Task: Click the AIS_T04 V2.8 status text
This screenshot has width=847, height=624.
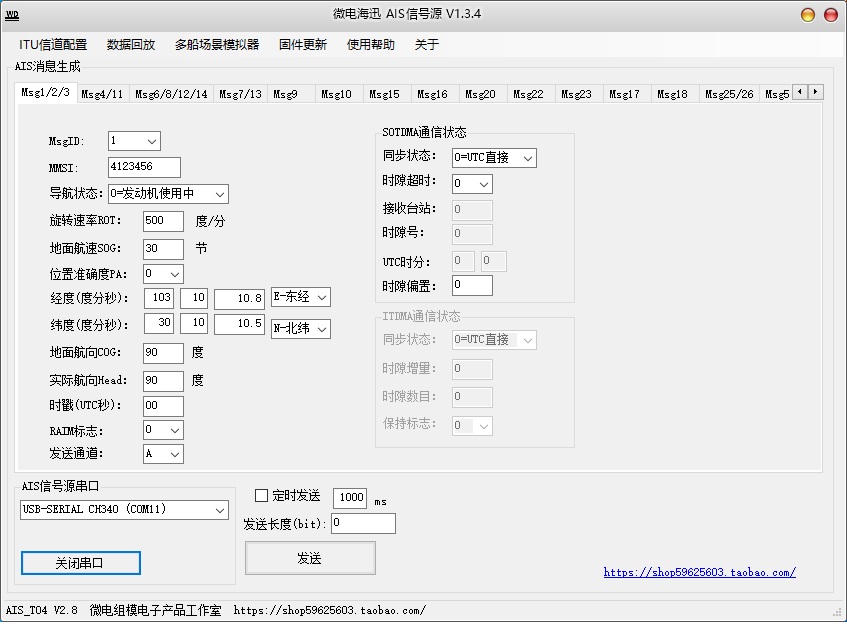Action: [x=42, y=610]
